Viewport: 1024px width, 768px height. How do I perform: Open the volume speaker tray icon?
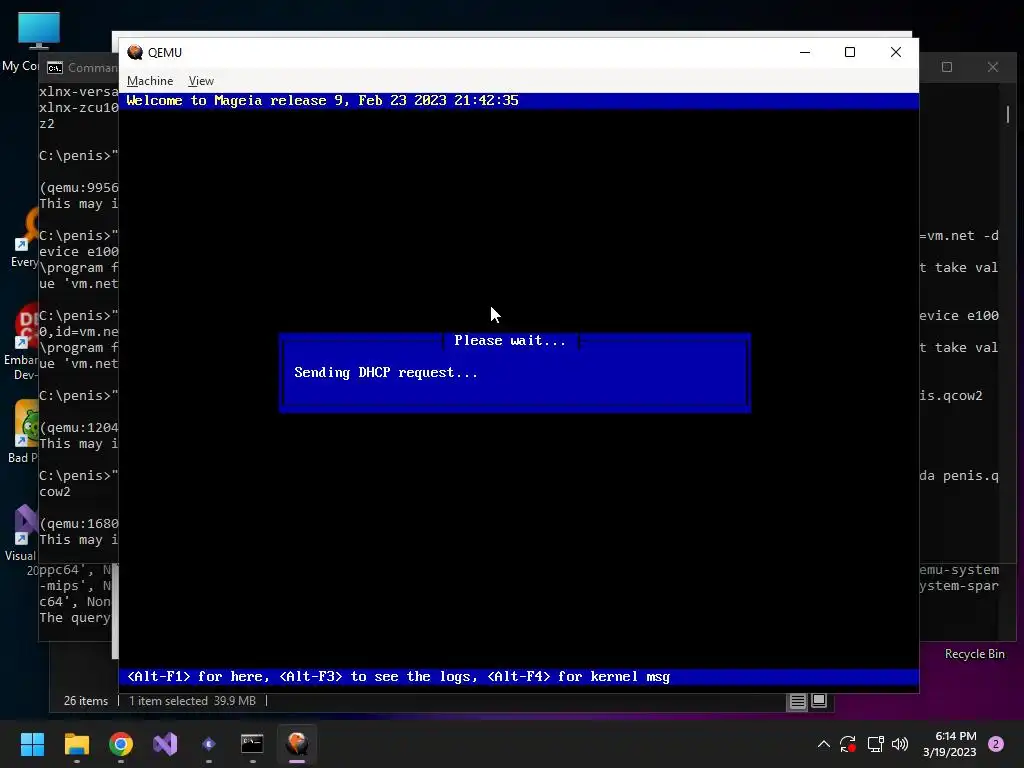point(900,744)
